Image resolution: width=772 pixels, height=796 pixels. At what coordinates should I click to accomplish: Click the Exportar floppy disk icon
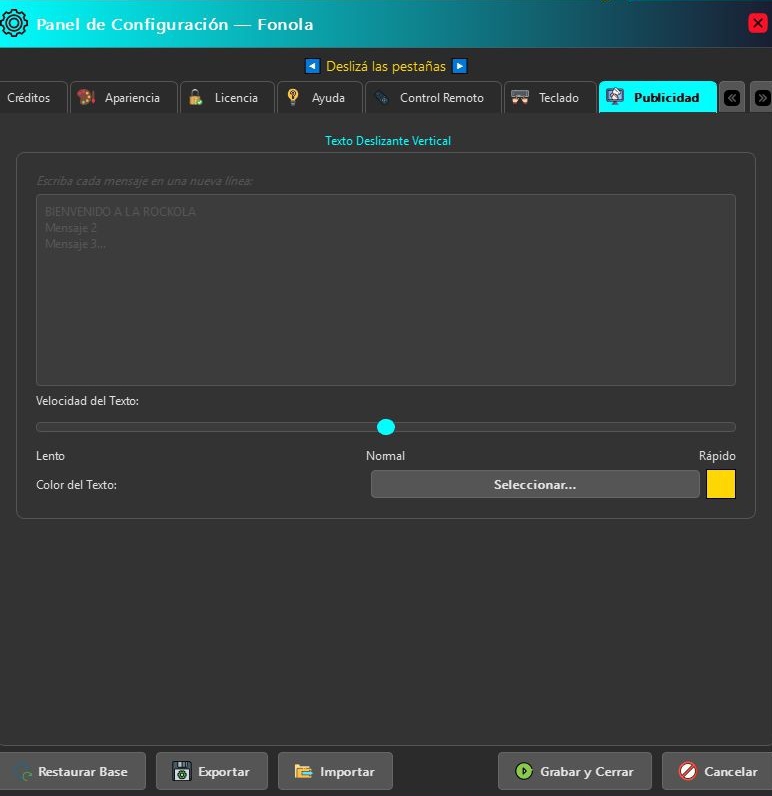click(x=182, y=771)
